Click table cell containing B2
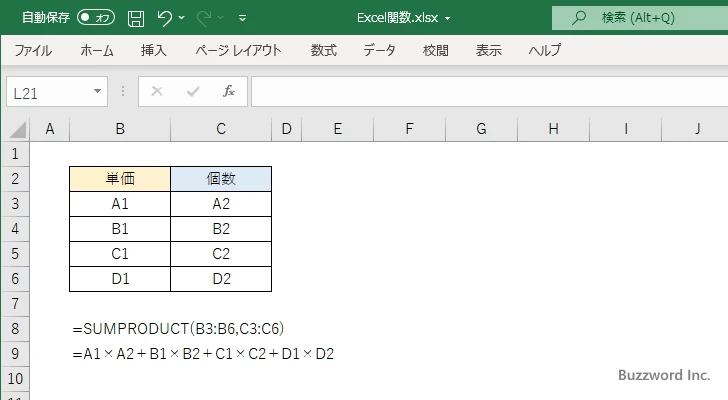 click(221, 229)
